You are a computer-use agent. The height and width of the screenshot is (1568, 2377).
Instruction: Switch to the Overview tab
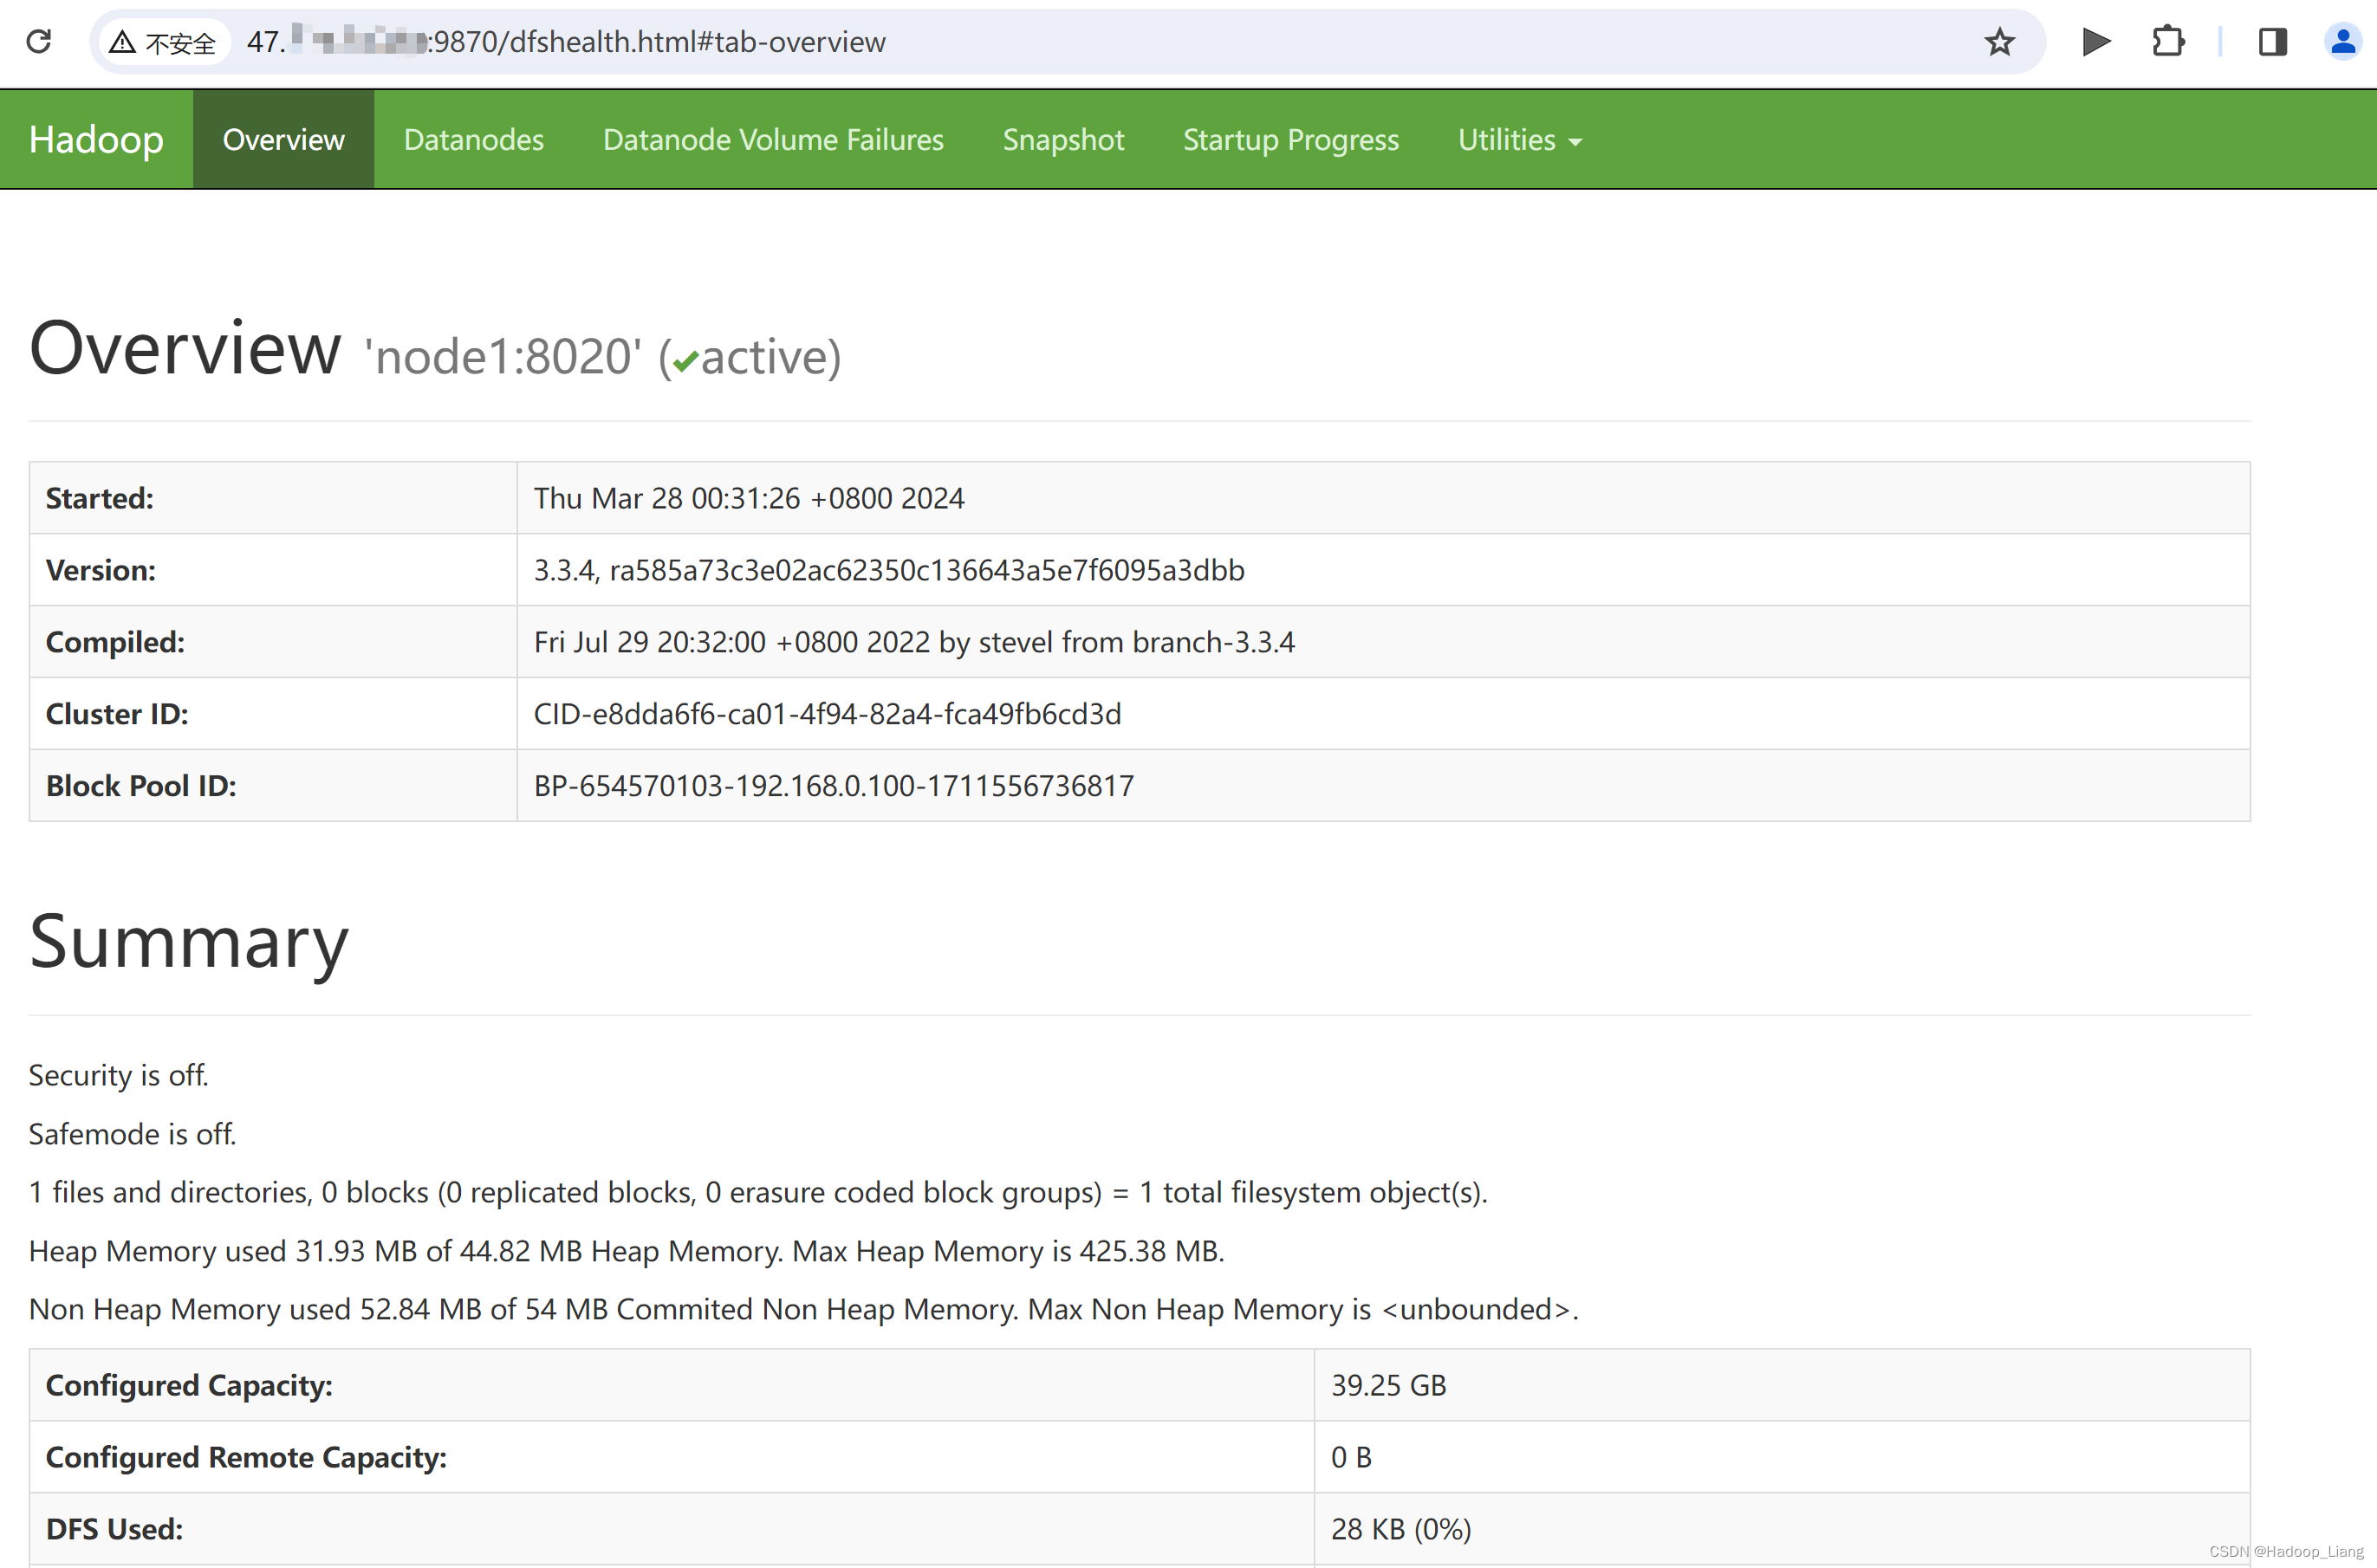[x=283, y=139]
